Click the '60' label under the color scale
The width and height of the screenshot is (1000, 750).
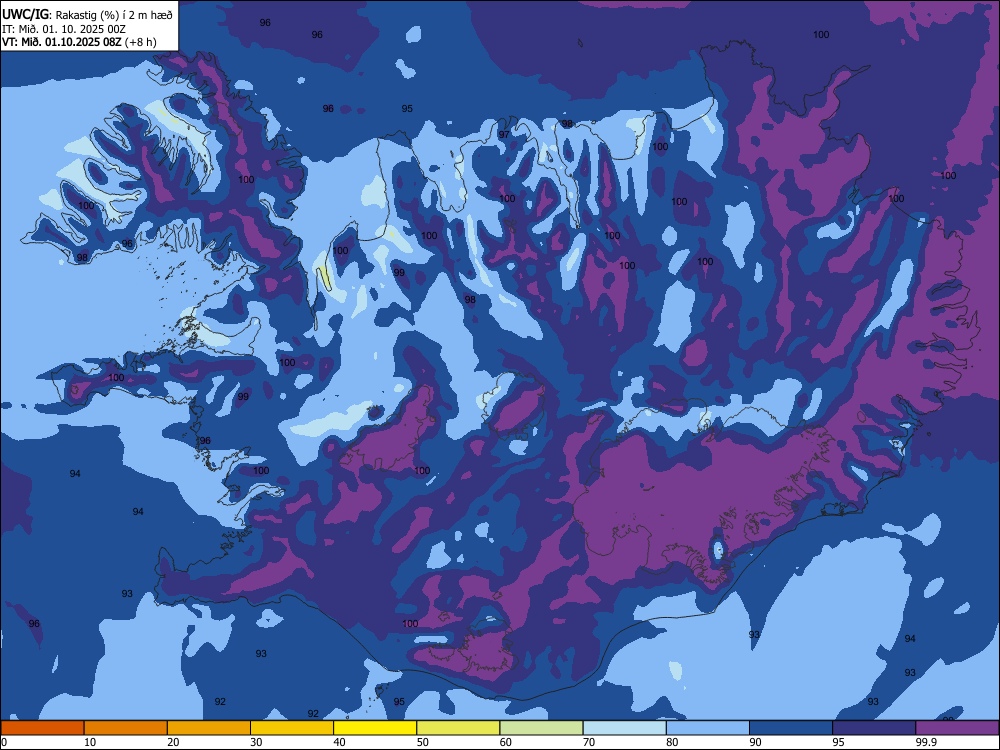click(x=506, y=742)
